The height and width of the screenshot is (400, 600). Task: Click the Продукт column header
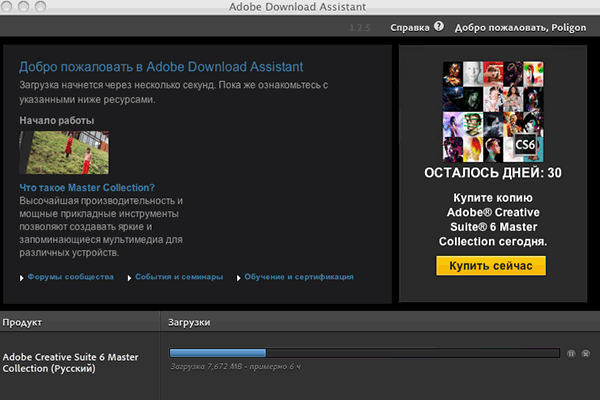pyautogui.click(x=22, y=323)
